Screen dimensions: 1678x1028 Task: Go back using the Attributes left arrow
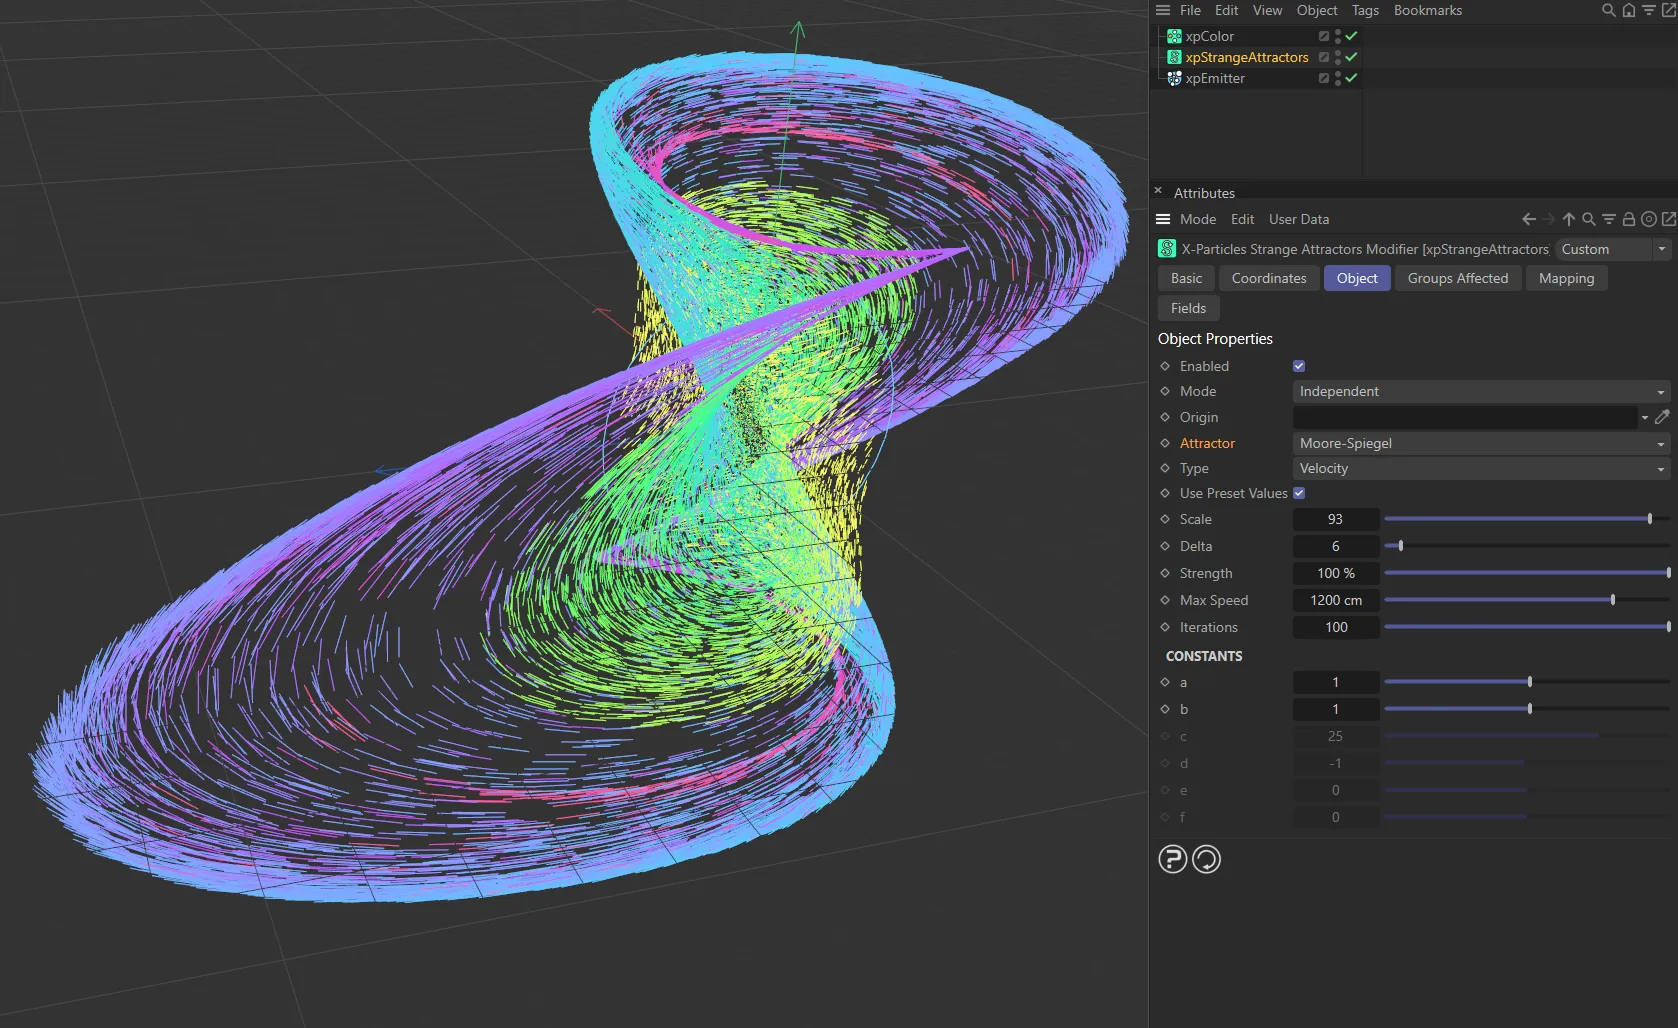click(1528, 219)
